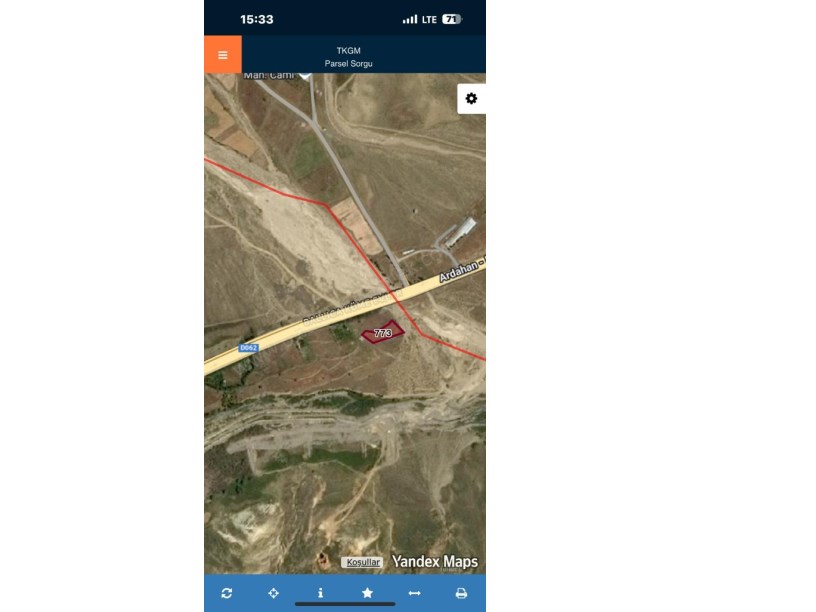
Task: Tap the mosque marker near Mah. Cami
Action: (305, 76)
